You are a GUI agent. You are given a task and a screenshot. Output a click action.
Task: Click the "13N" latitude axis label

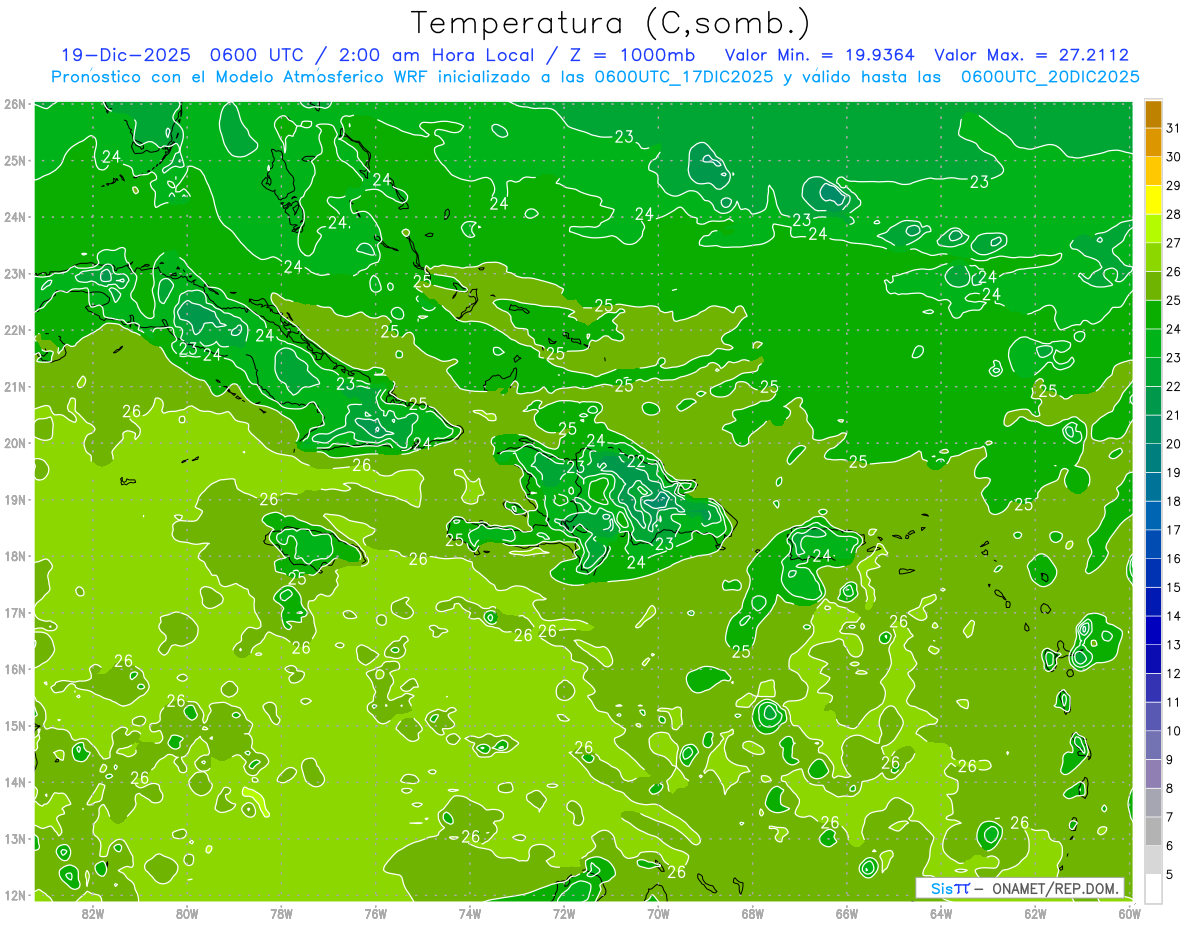[14, 839]
